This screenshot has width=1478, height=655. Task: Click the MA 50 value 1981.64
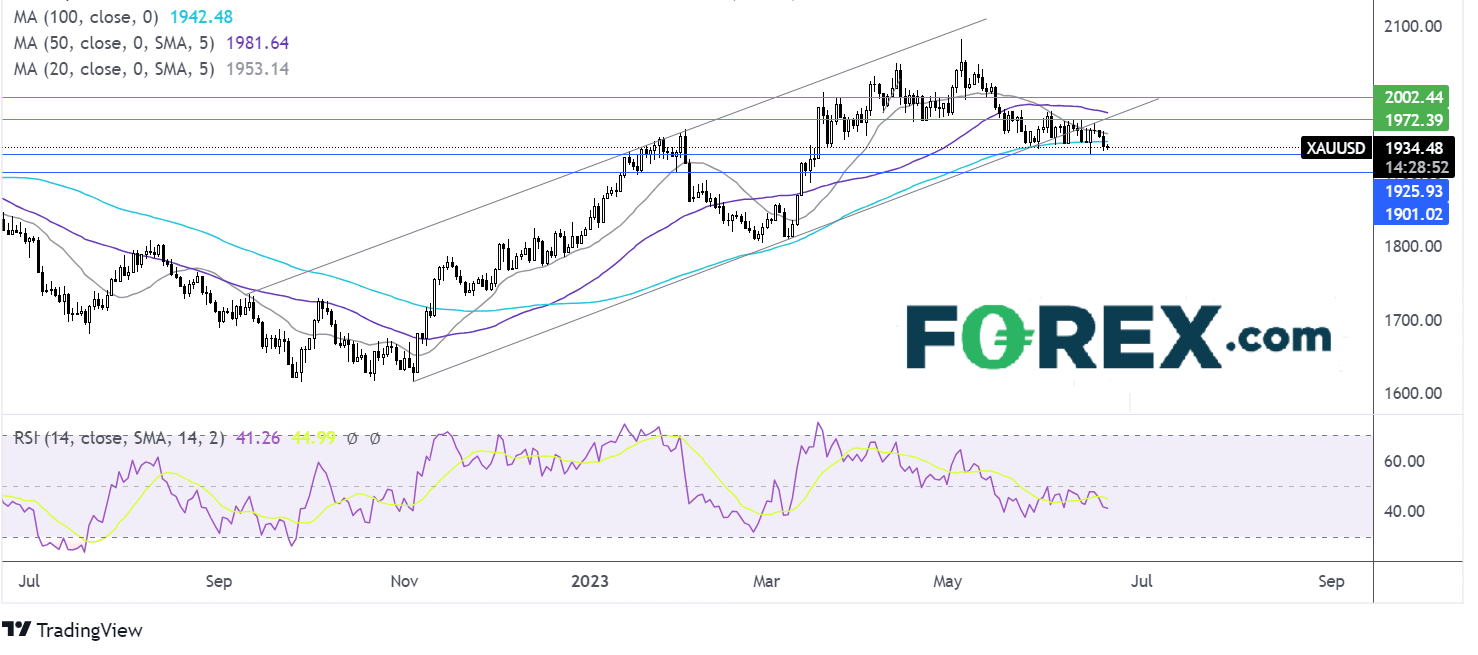click(x=258, y=44)
